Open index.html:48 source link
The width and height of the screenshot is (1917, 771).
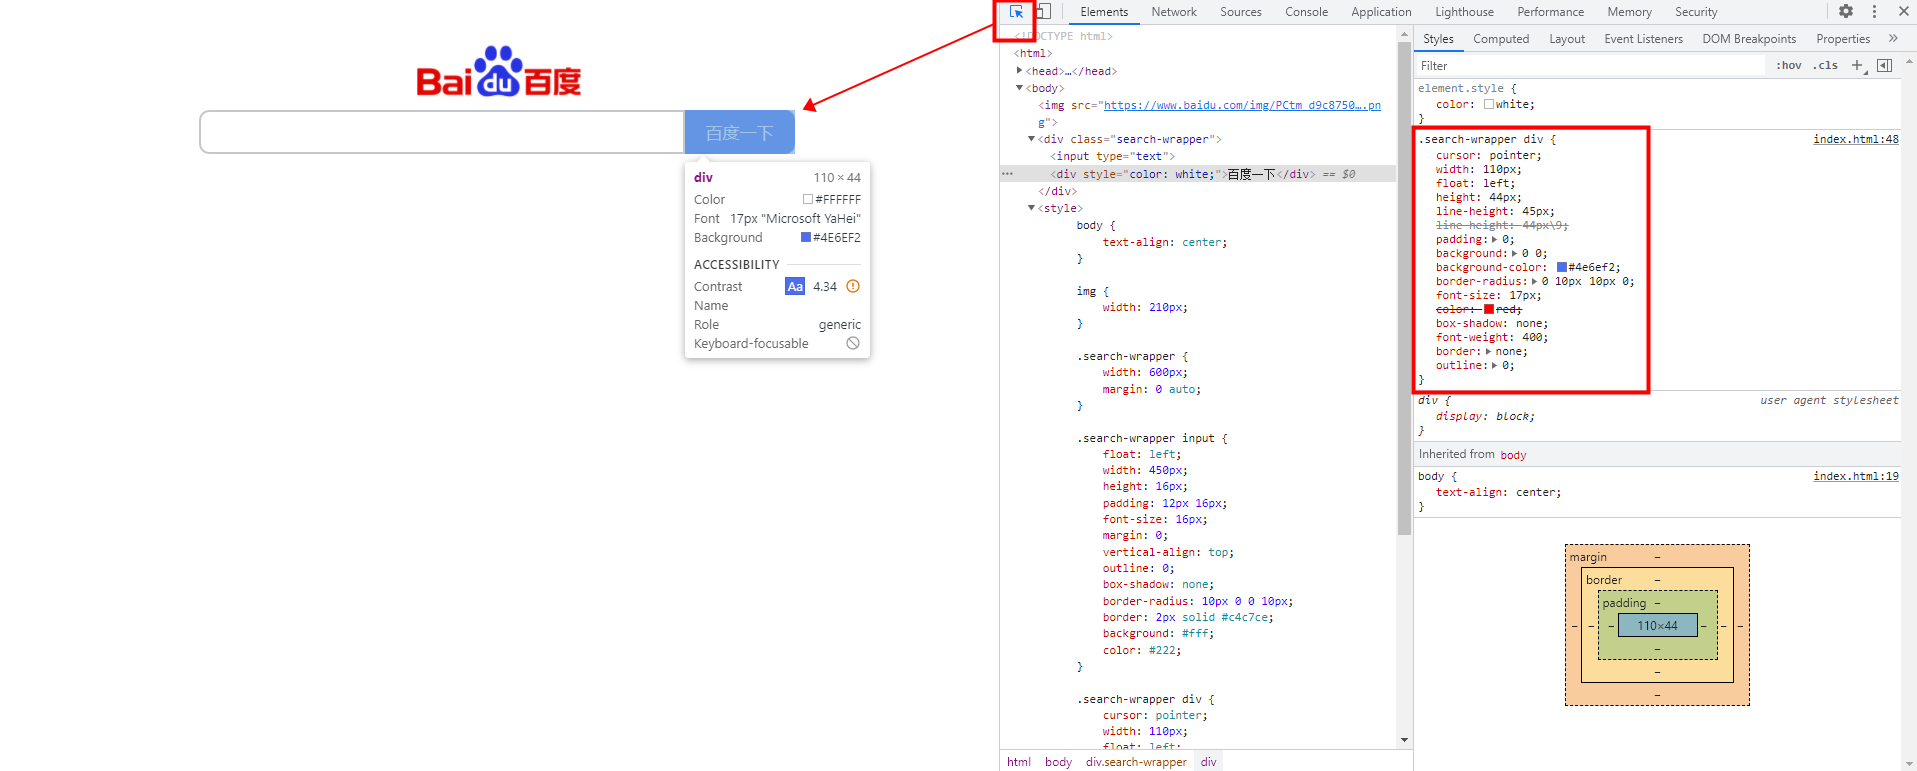pyautogui.click(x=1856, y=139)
